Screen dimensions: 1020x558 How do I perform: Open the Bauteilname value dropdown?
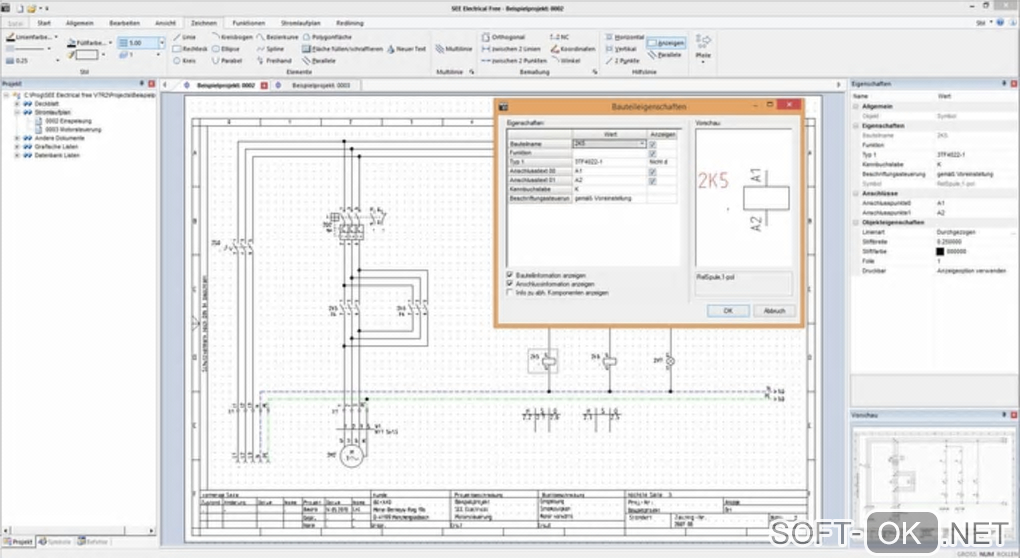(x=642, y=144)
